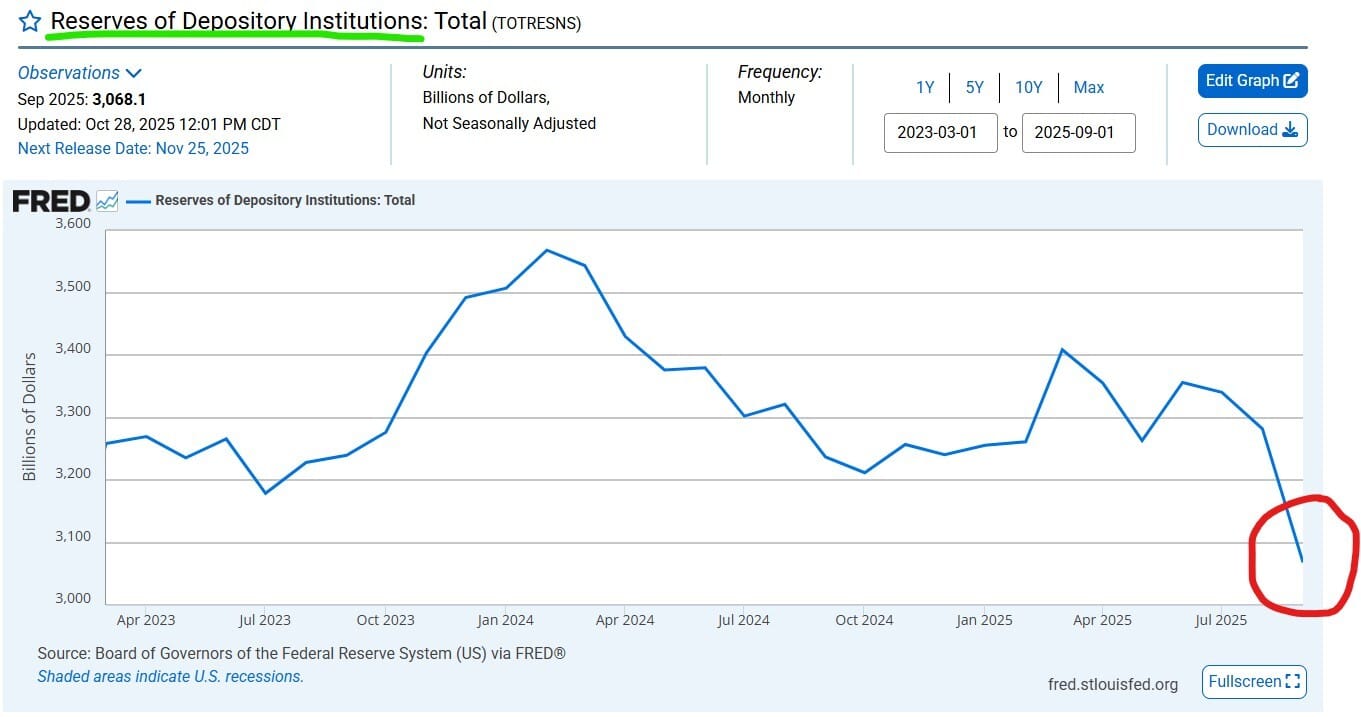1361x717 pixels.
Task: Click the Fullscreen expand icon
Action: [1293, 682]
